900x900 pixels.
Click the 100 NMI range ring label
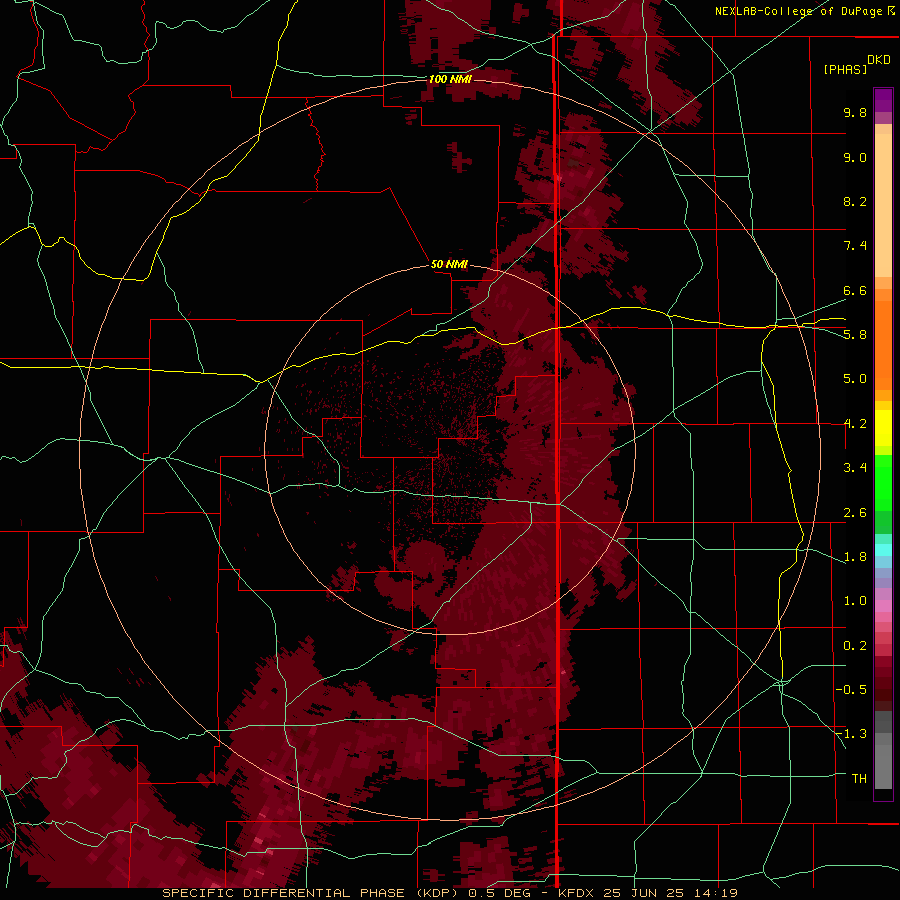(x=450, y=79)
